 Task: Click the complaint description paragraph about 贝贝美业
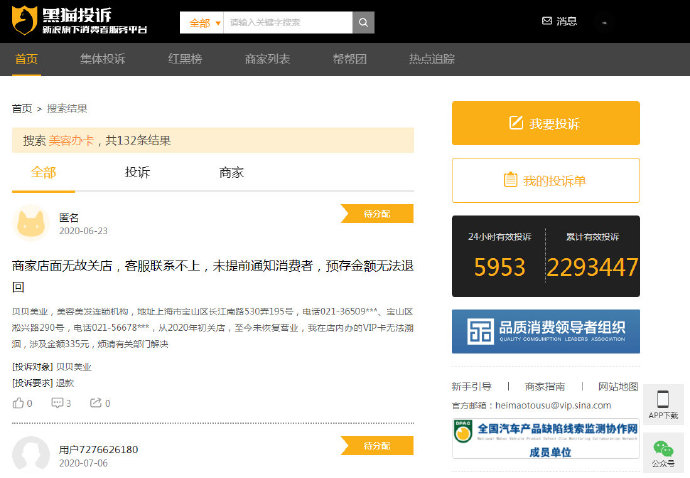click(213, 327)
